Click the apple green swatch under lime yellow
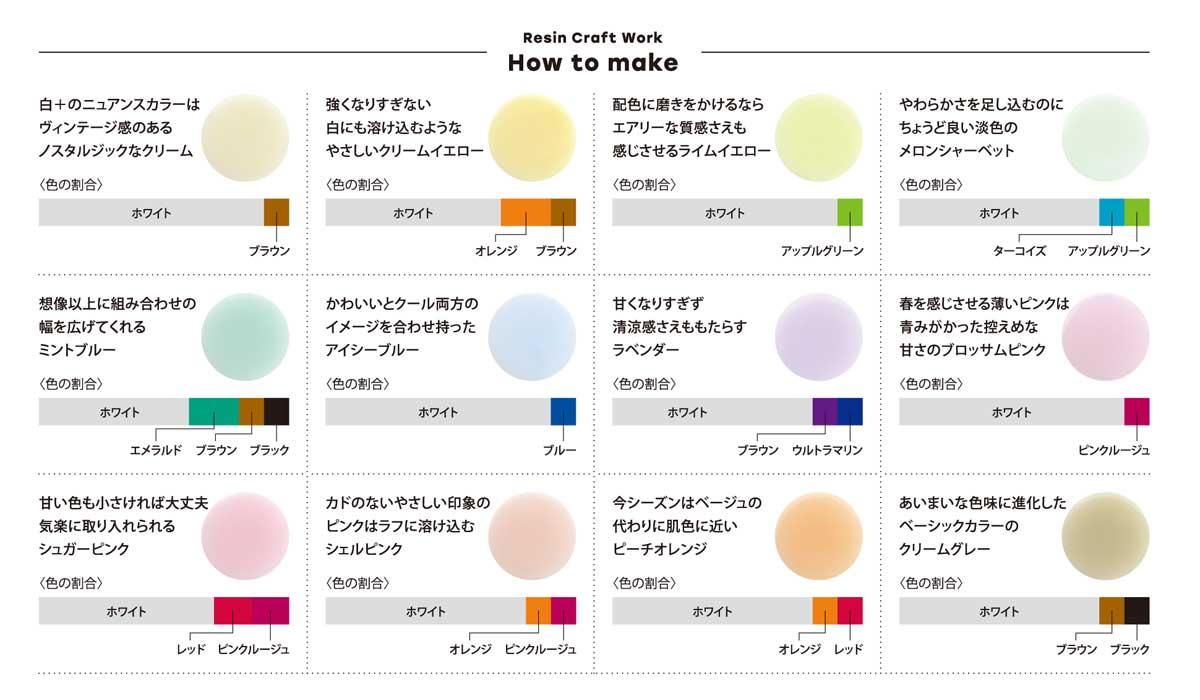The width and height of the screenshot is (1200, 700). coord(850,212)
